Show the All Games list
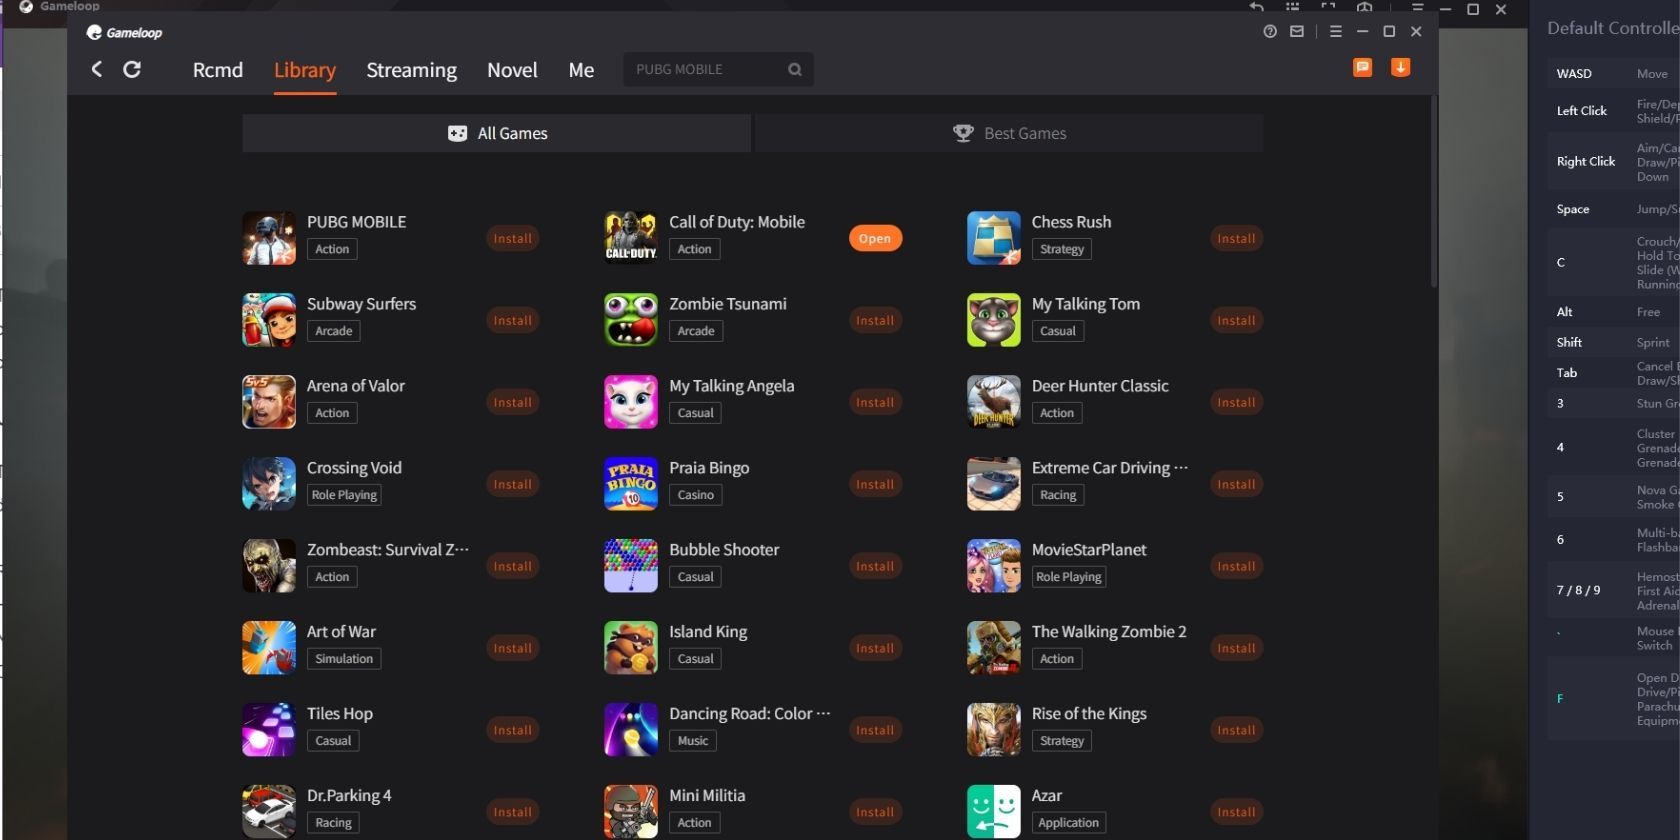The width and height of the screenshot is (1680, 840). [497, 133]
